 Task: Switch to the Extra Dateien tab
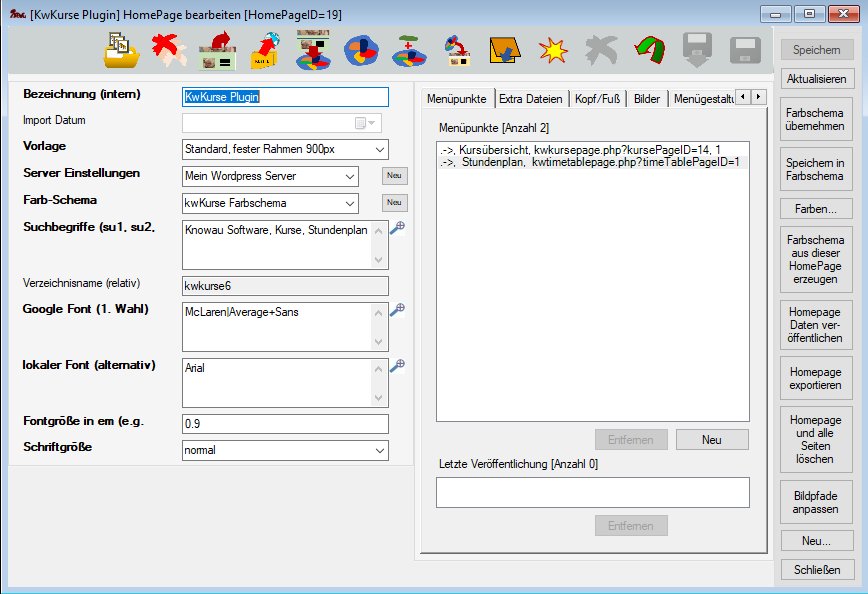(x=530, y=99)
